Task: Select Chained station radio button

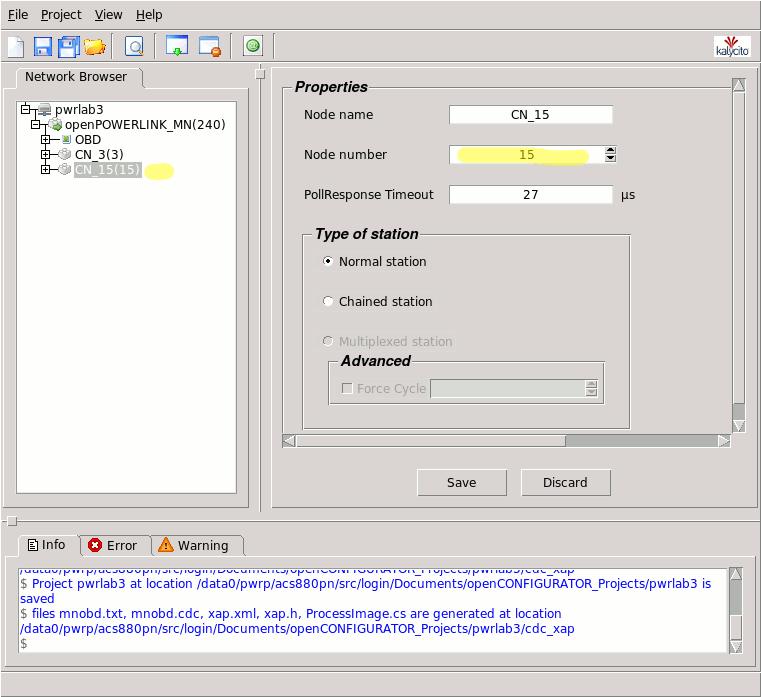Action: (x=328, y=301)
